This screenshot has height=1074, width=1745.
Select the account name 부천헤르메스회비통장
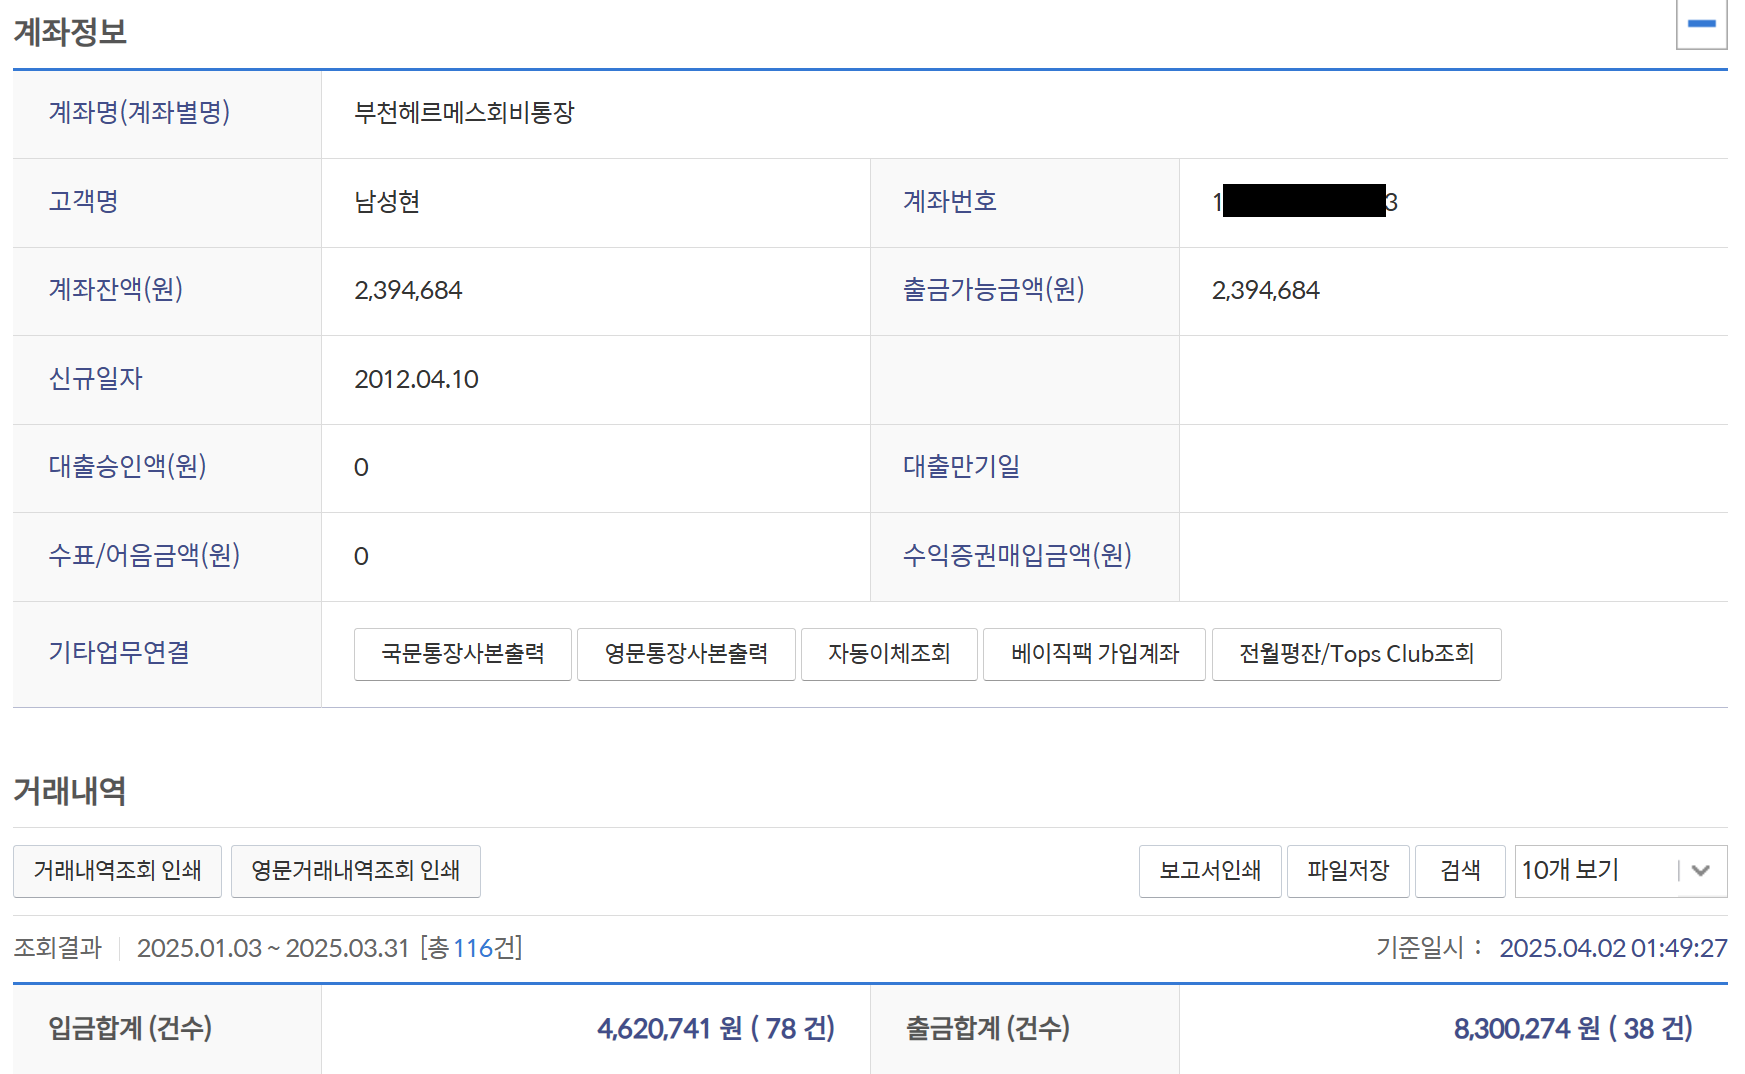click(x=464, y=113)
